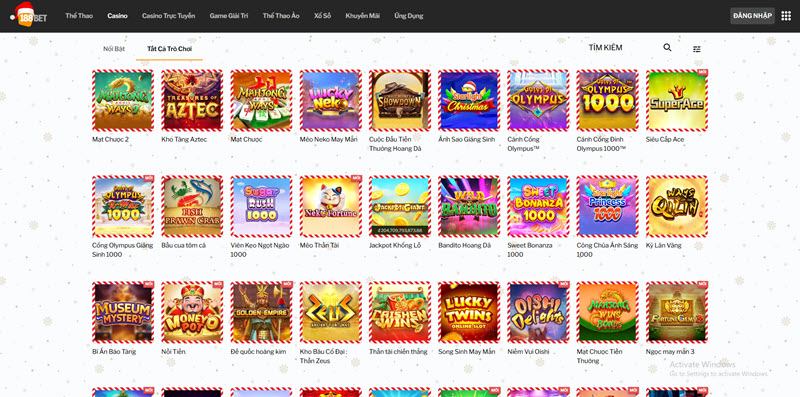Open the Golden Empire game thumbnail
This screenshot has width=800, height=397.
pos(261,312)
